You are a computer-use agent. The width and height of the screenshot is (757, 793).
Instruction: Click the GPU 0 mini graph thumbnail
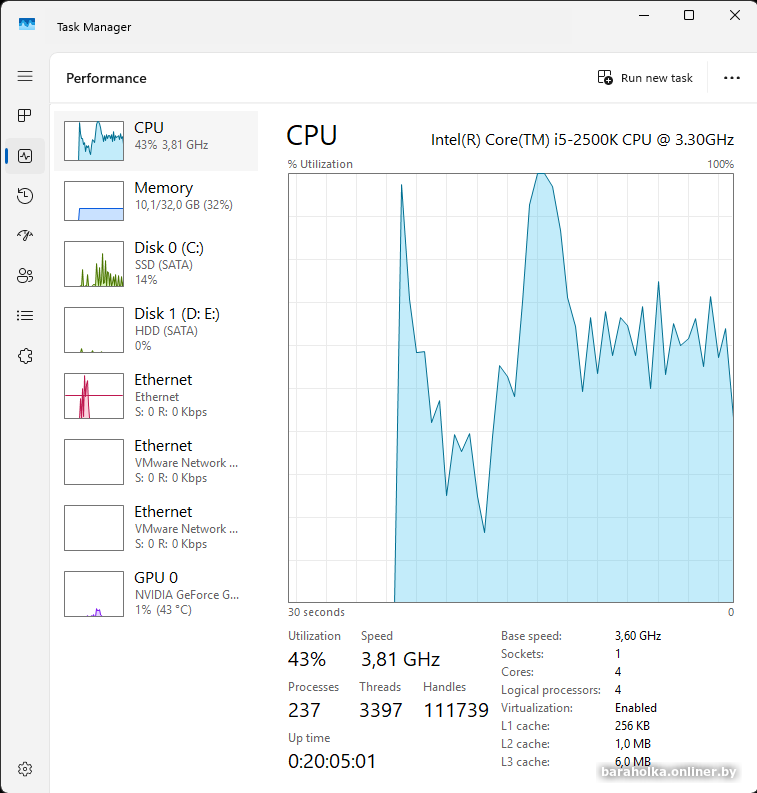94,594
